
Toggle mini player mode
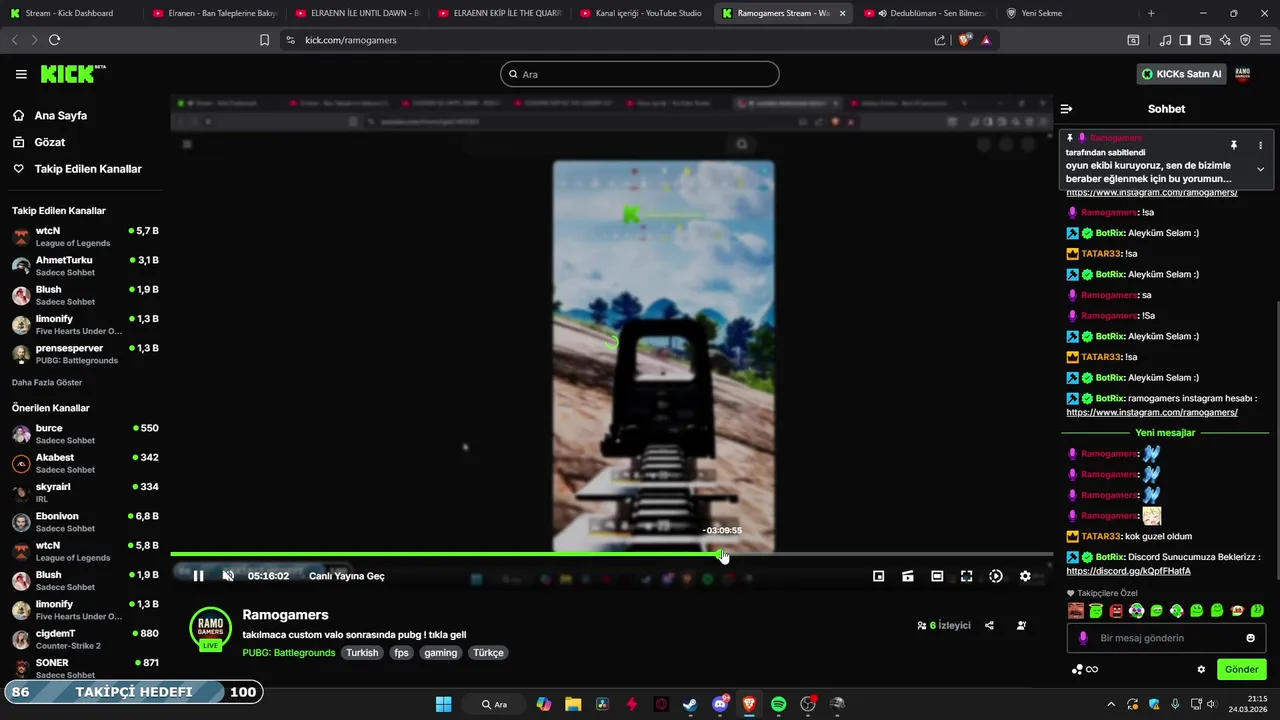tap(878, 576)
